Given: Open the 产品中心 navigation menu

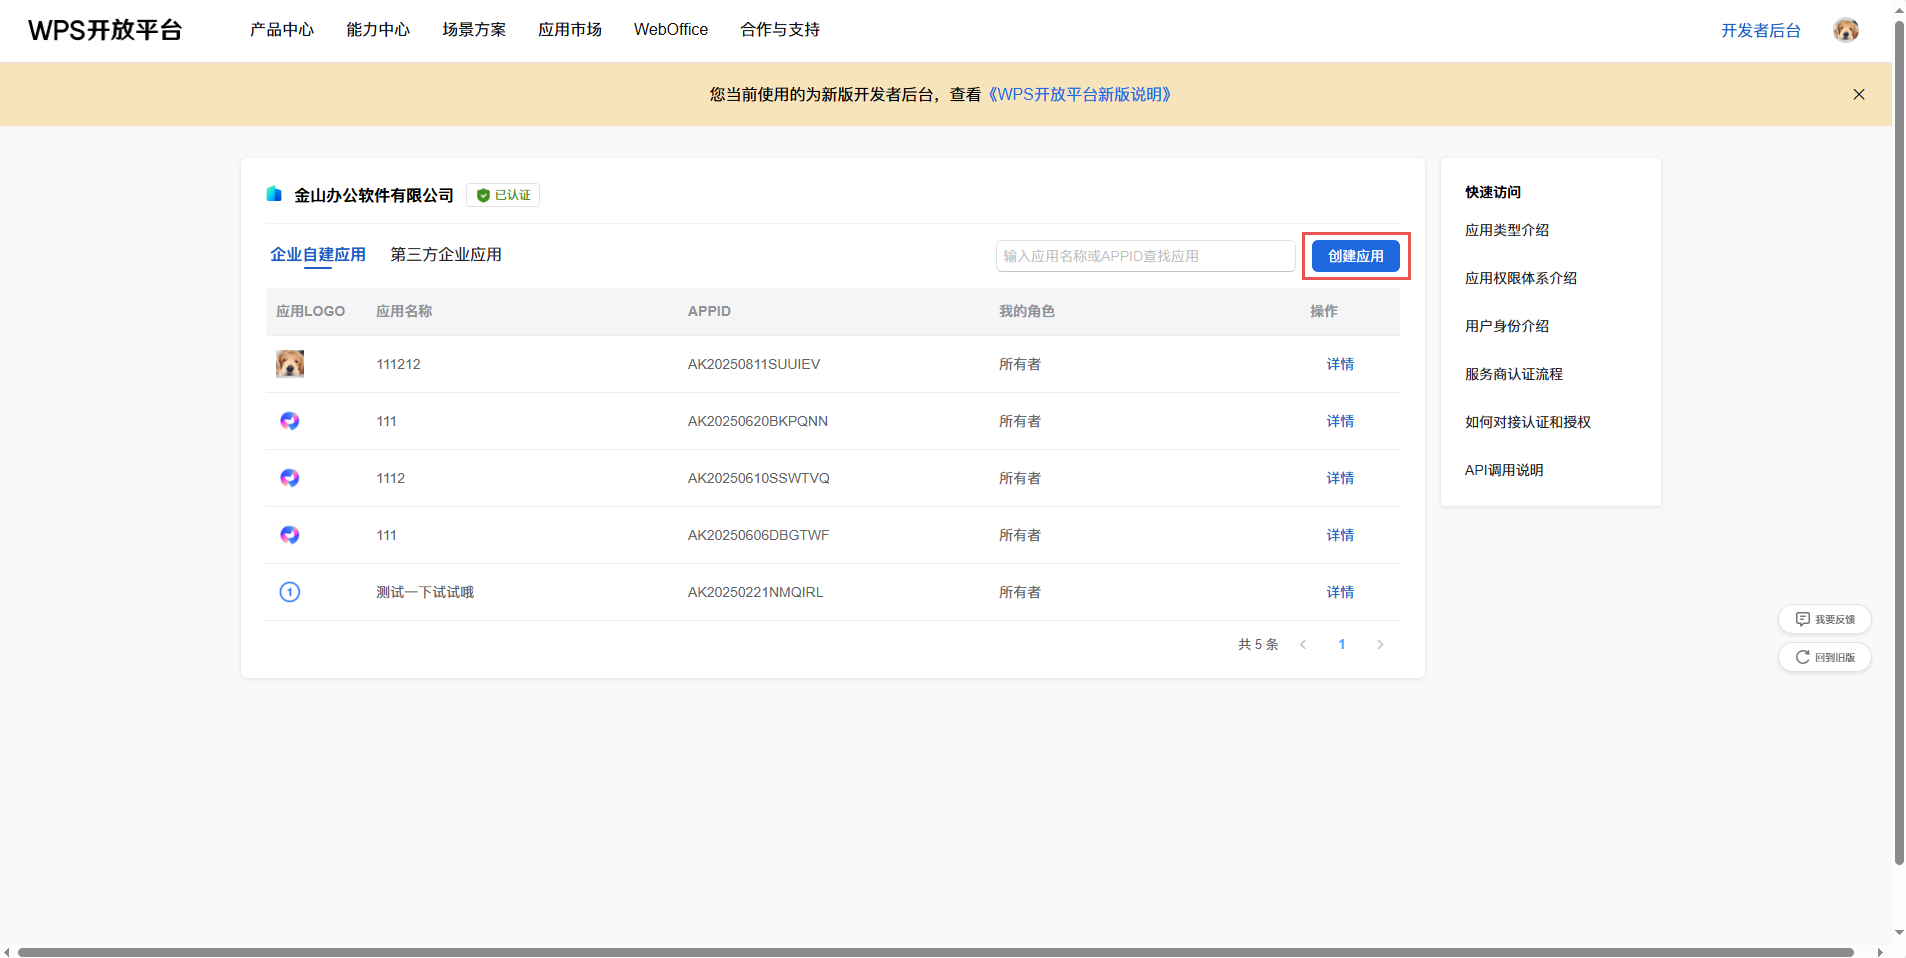Looking at the screenshot, I should (x=282, y=30).
